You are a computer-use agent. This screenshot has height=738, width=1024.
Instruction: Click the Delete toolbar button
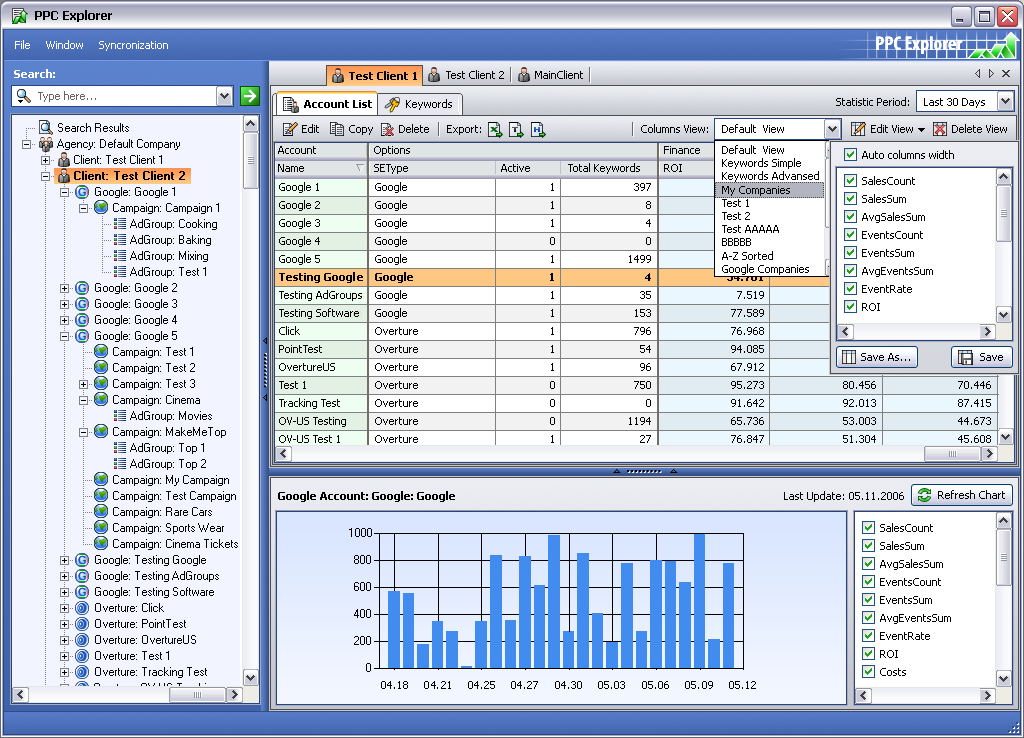click(x=405, y=129)
